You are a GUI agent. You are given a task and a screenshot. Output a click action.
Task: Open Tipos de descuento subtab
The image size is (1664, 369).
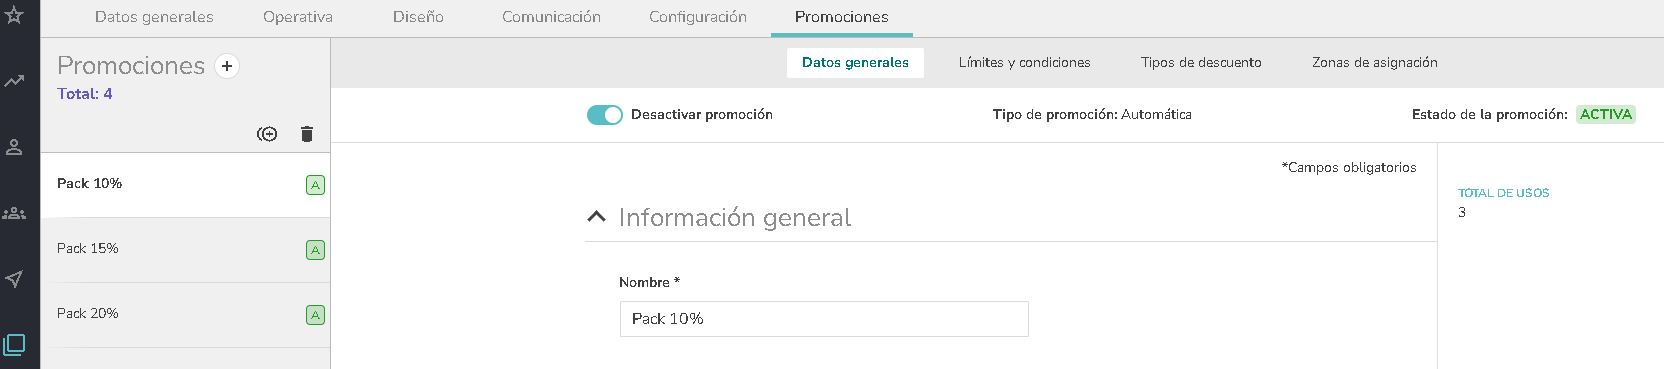click(x=1201, y=62)
